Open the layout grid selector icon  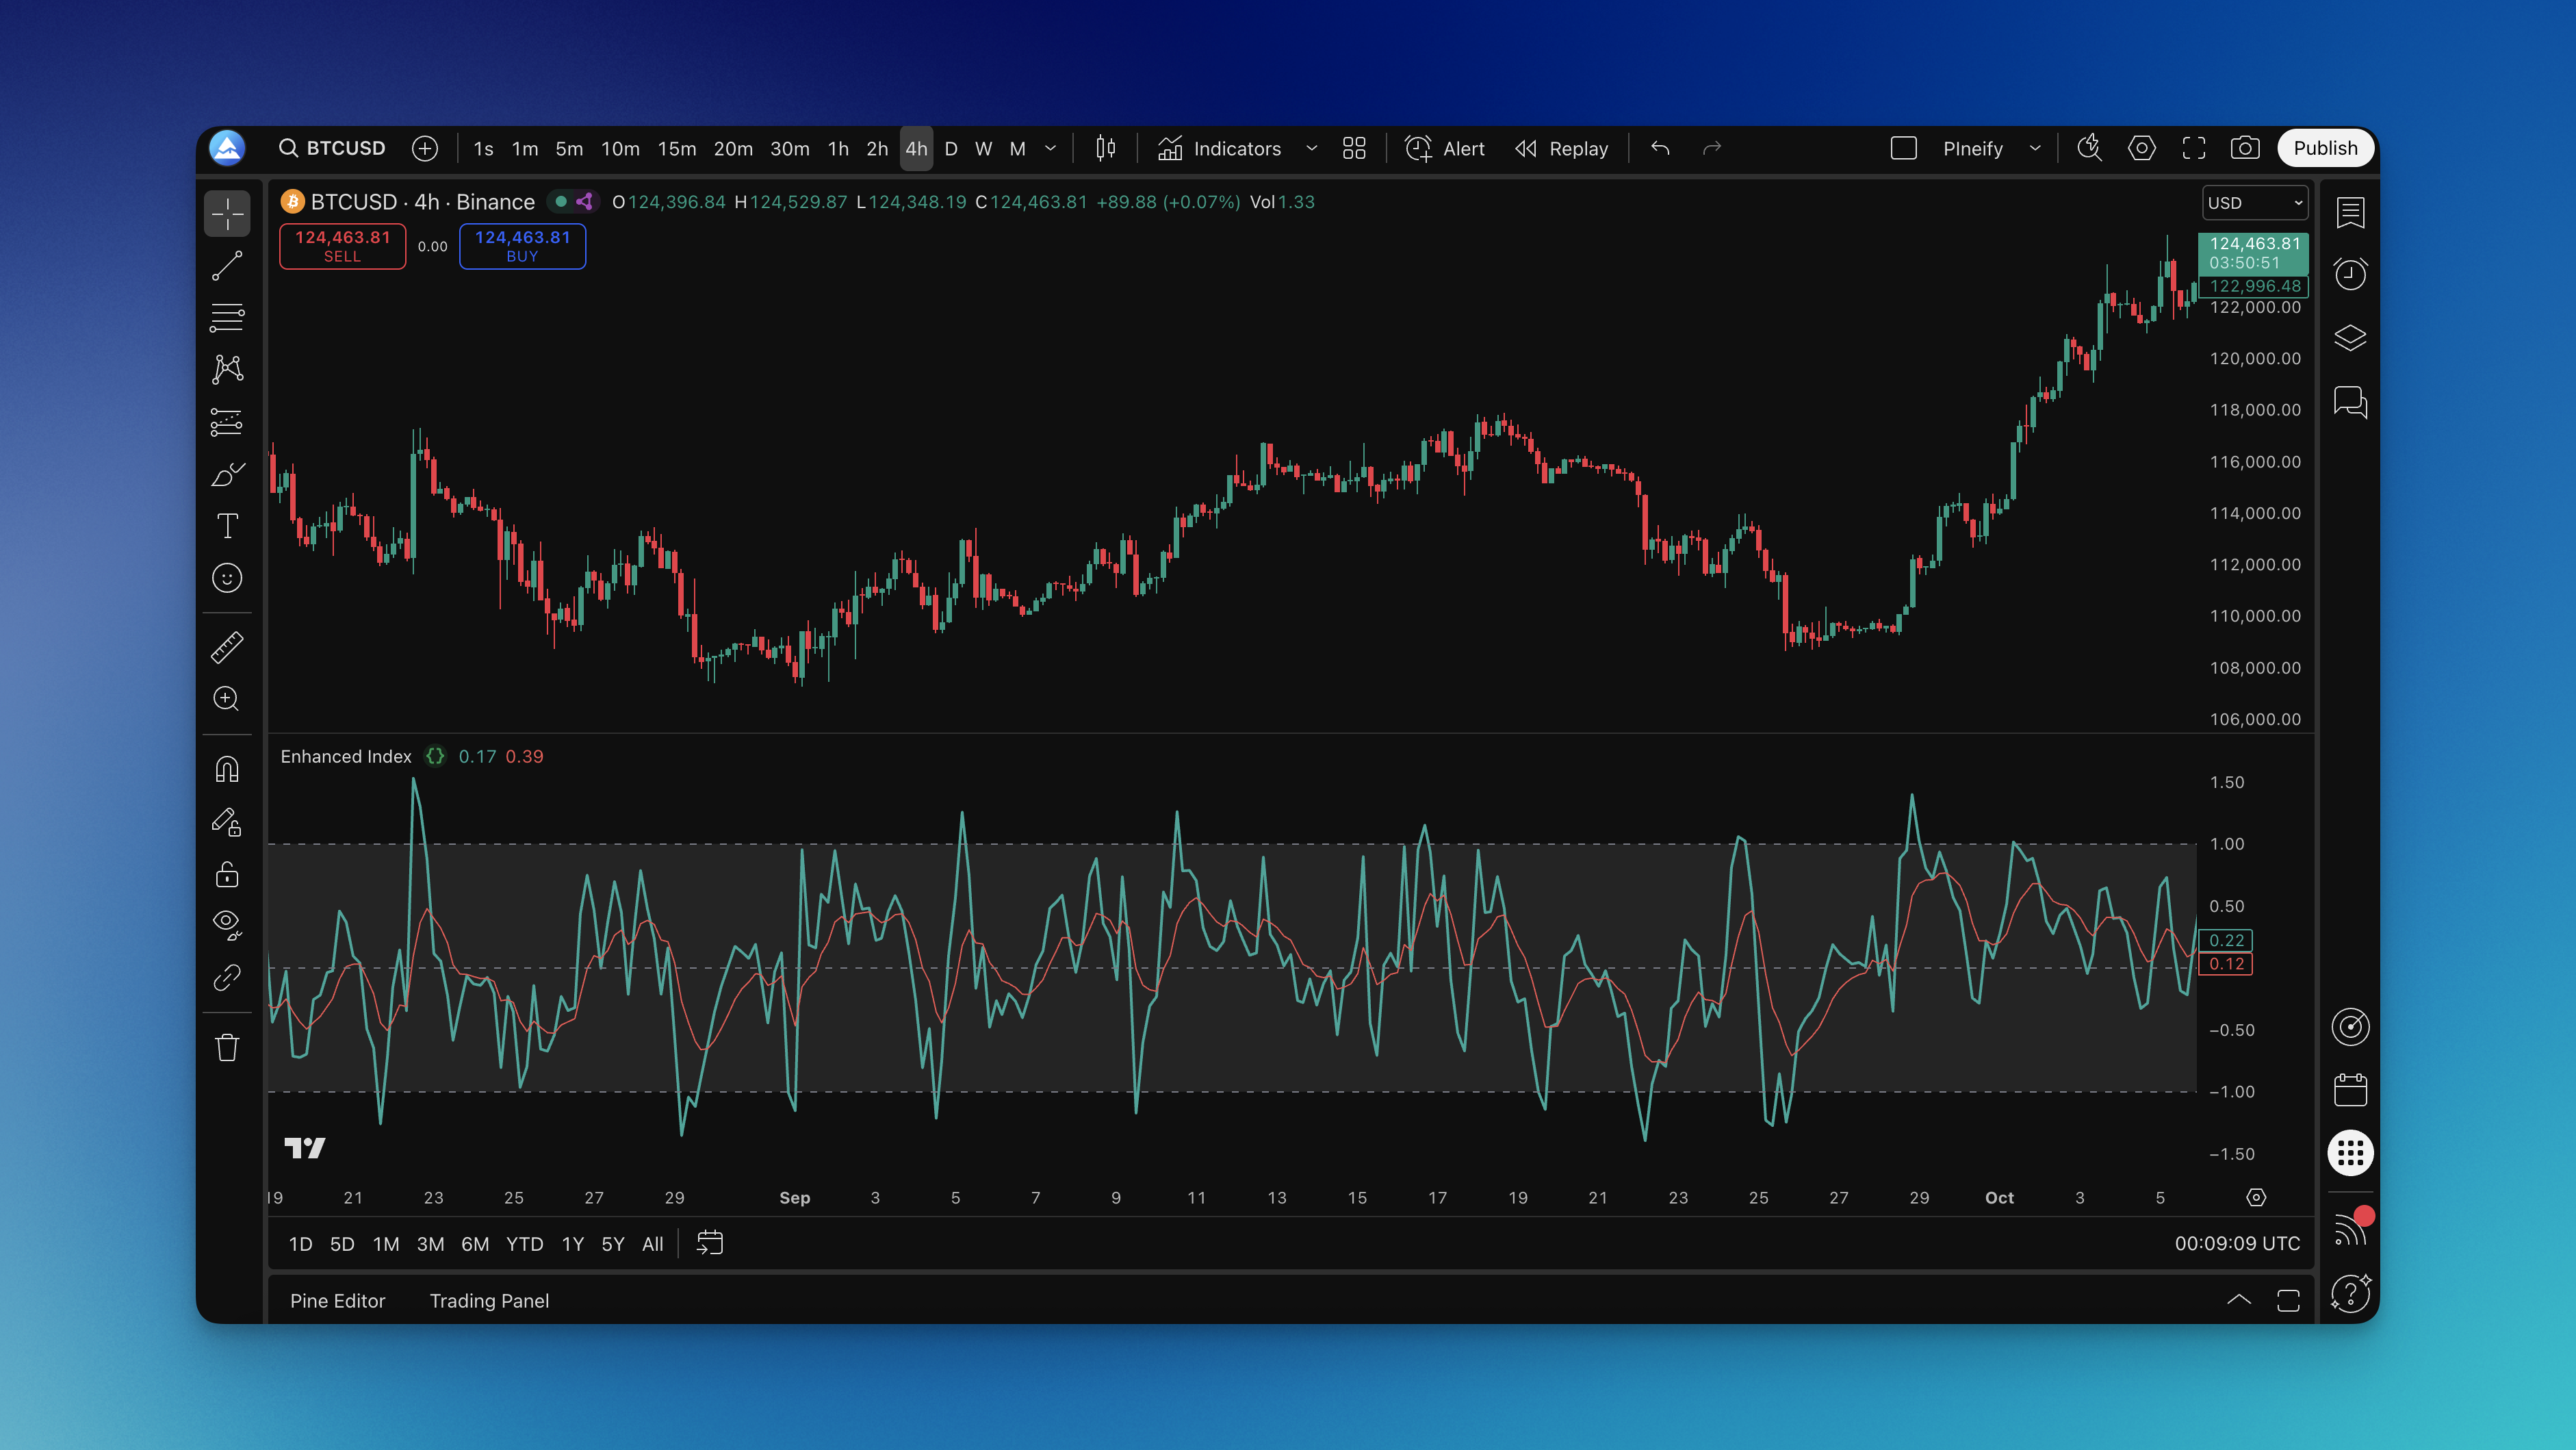tap(1354, 148)
